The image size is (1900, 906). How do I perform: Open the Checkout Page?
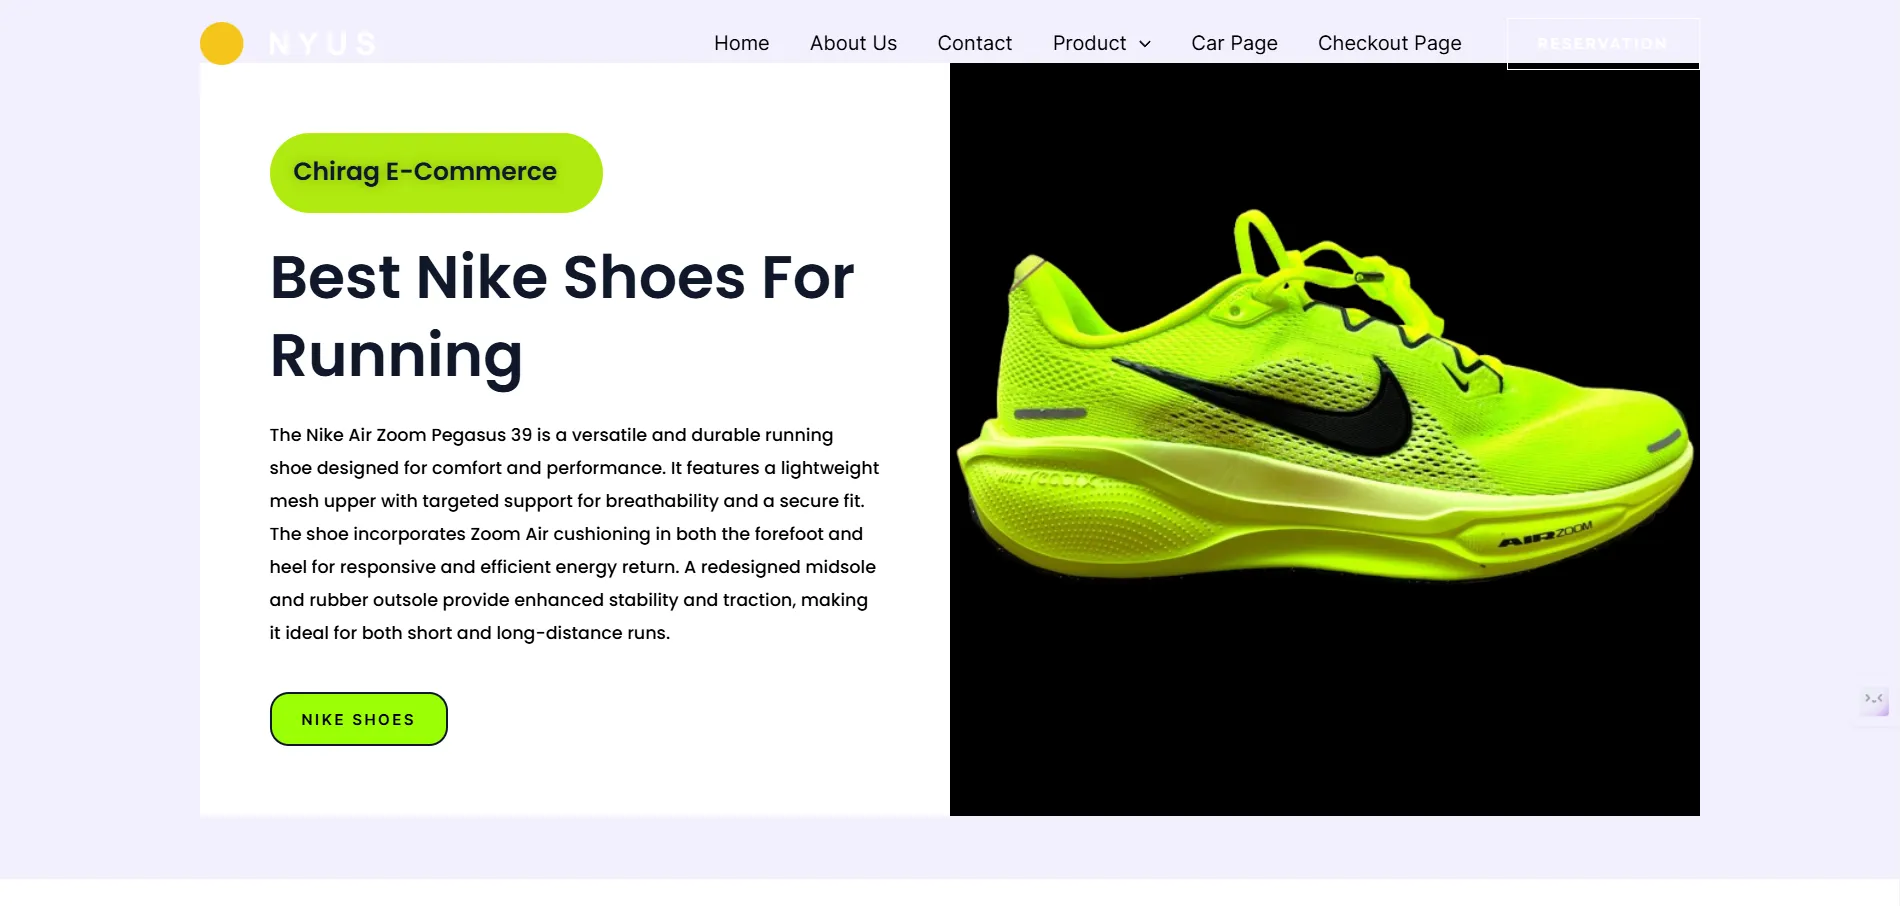coord(1389,43)
